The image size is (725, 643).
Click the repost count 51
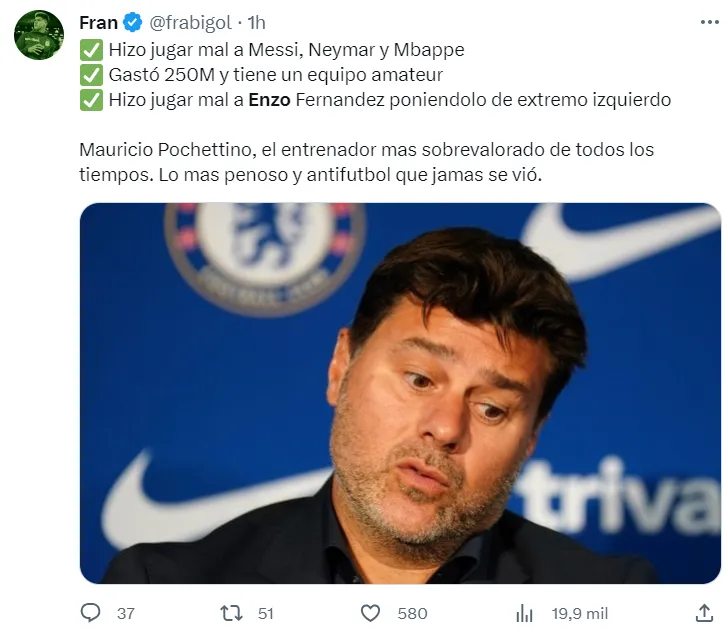click(265, 613)
